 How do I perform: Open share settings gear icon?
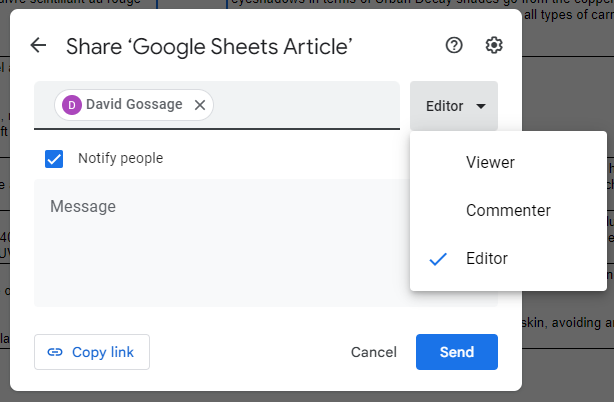pos(494,45)
